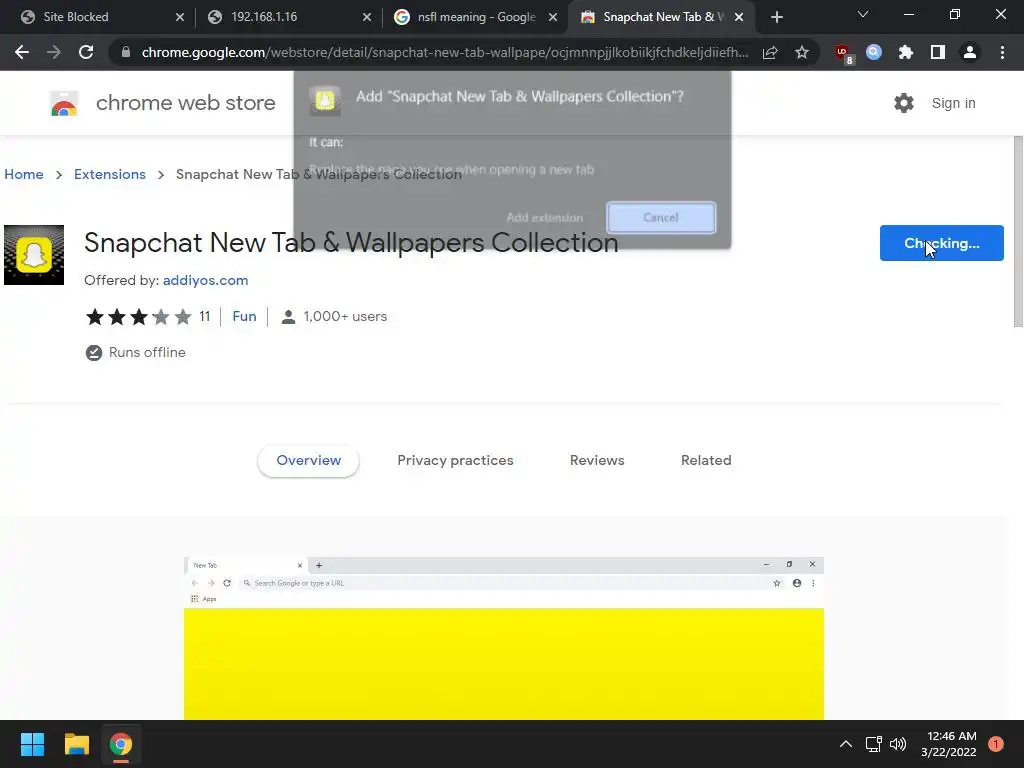Click the page vertical scrollbar
The image size is (1024, 768).
click(1018, 231)
